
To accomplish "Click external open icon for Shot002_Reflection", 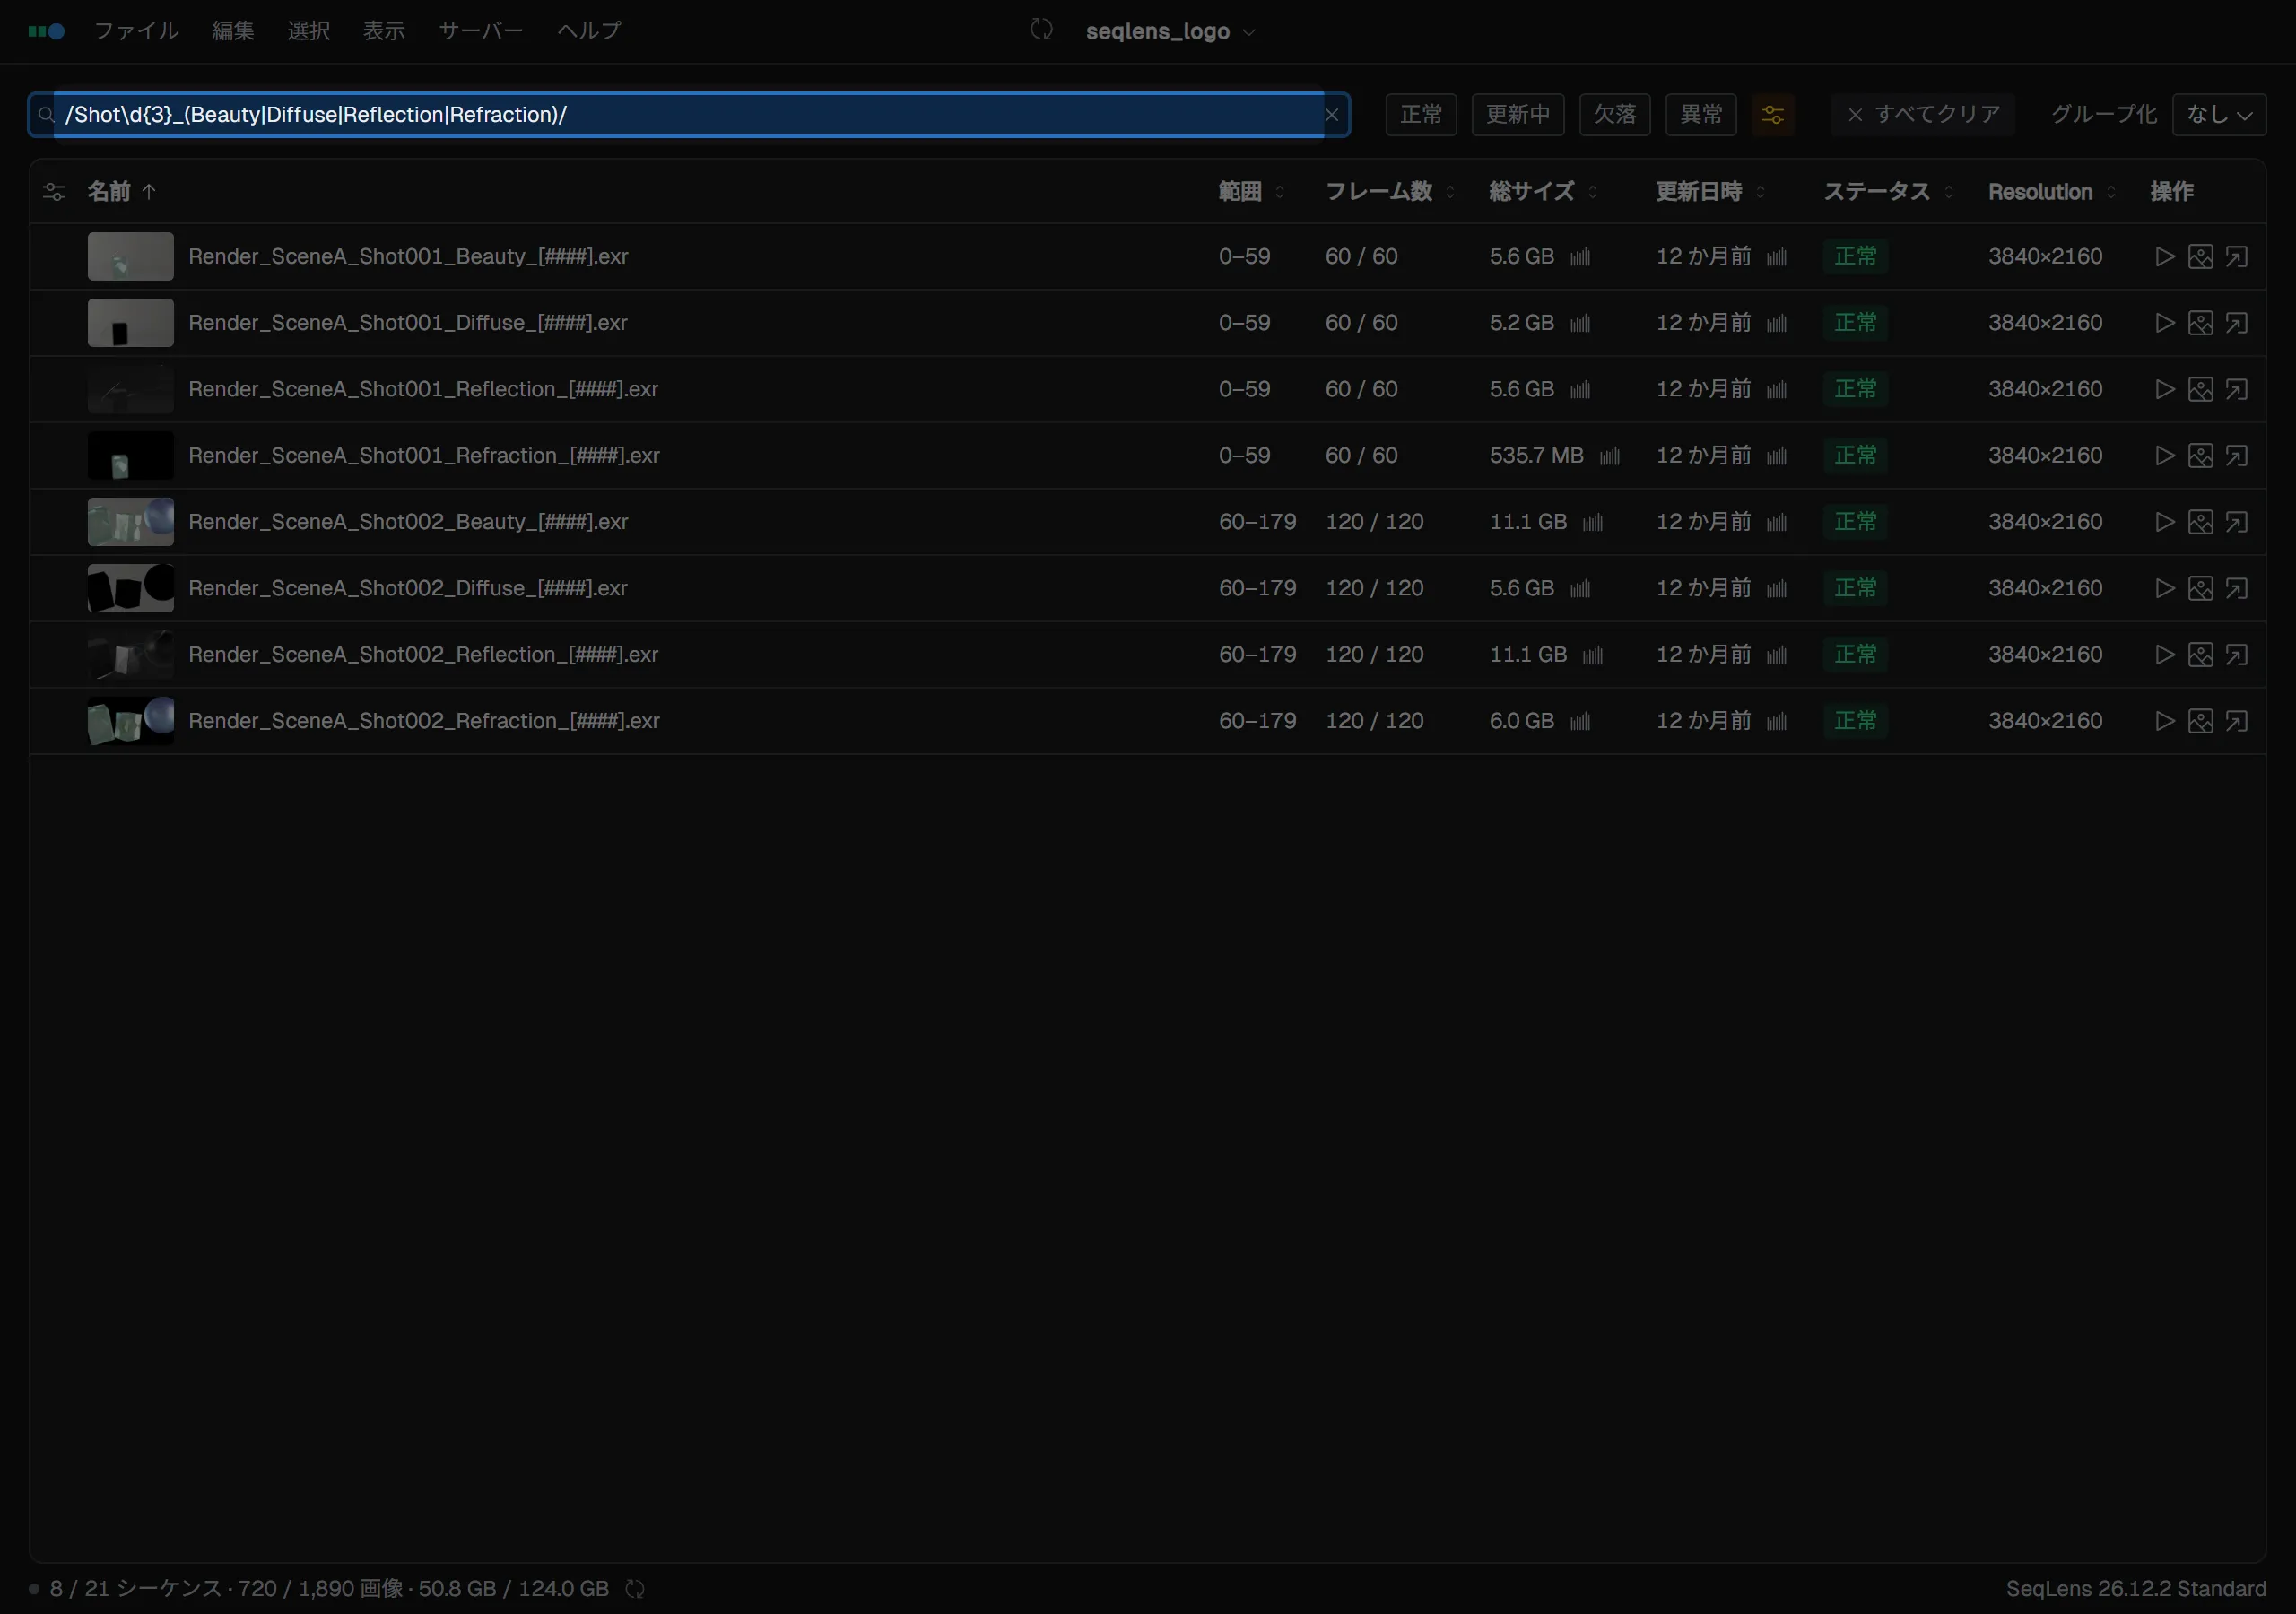I will tap(2237, 655).
